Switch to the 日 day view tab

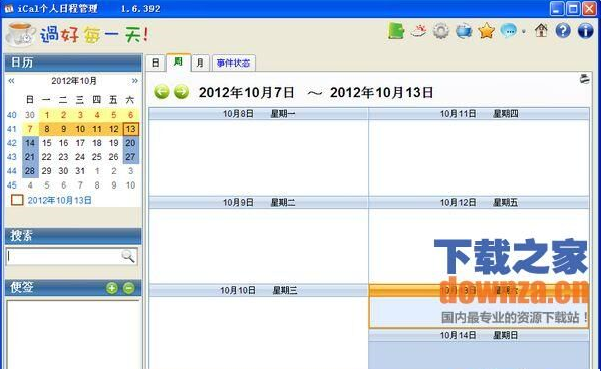155,63
